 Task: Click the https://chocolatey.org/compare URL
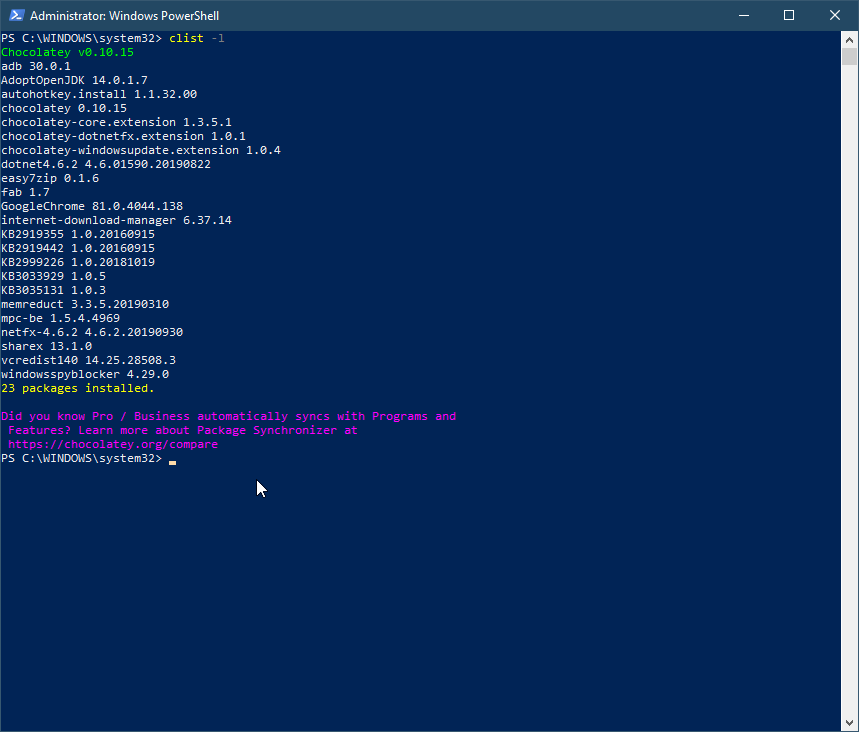(113, 444)
